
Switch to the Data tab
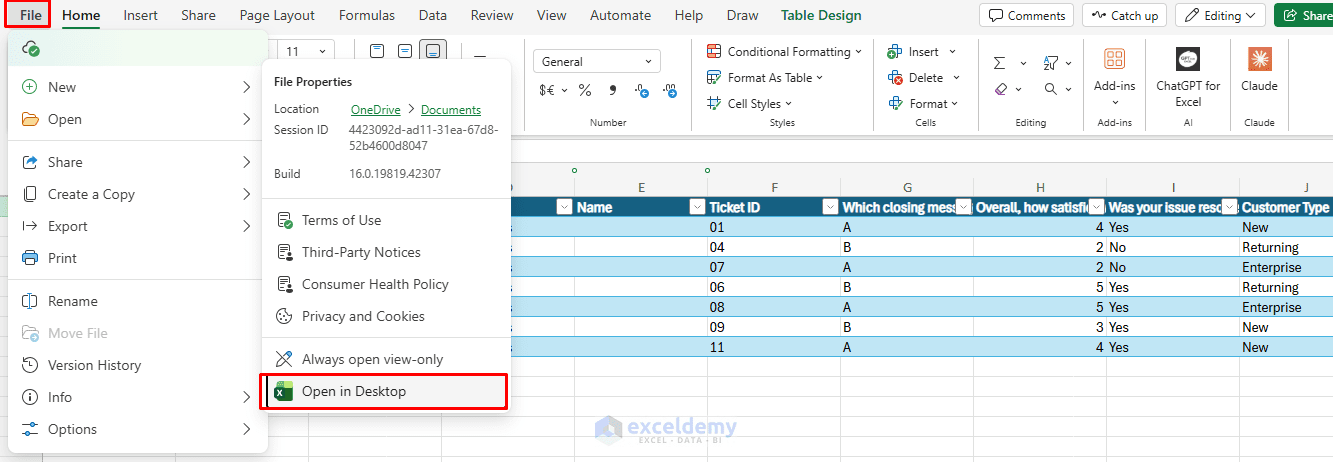[x=433, y=15]
